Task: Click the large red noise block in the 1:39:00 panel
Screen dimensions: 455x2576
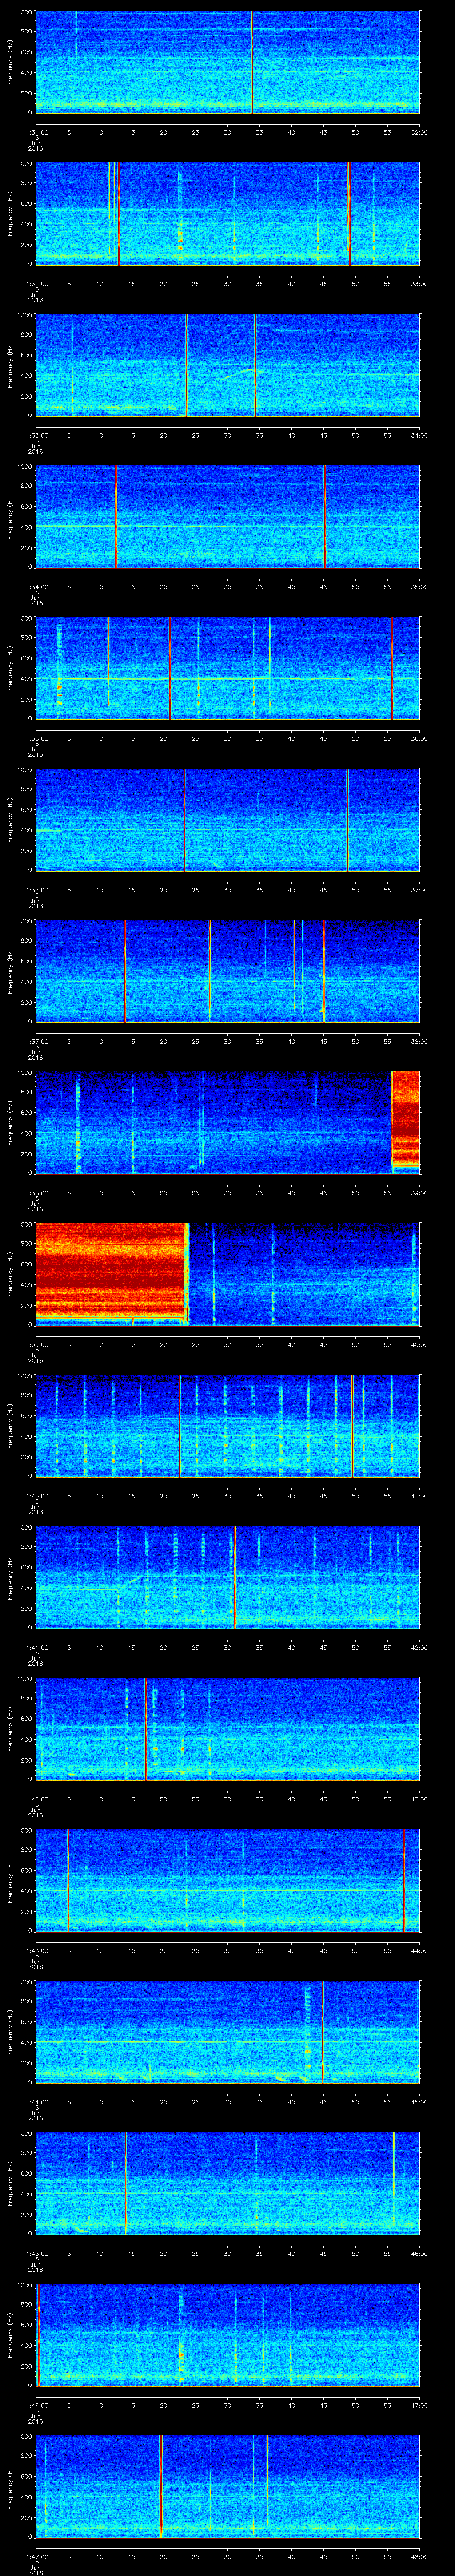Action: pos(111,1273)
